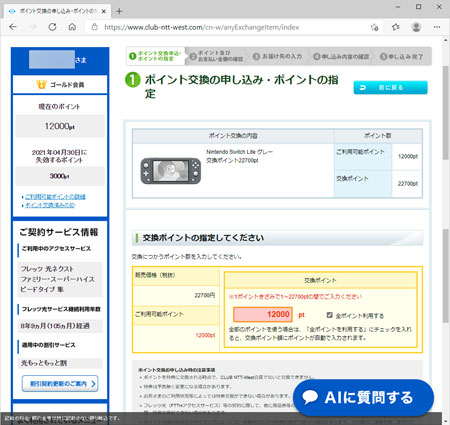This screenshot has width=450, height=425.
Task: Click the 前に戻る button
Action: (390, 88)
